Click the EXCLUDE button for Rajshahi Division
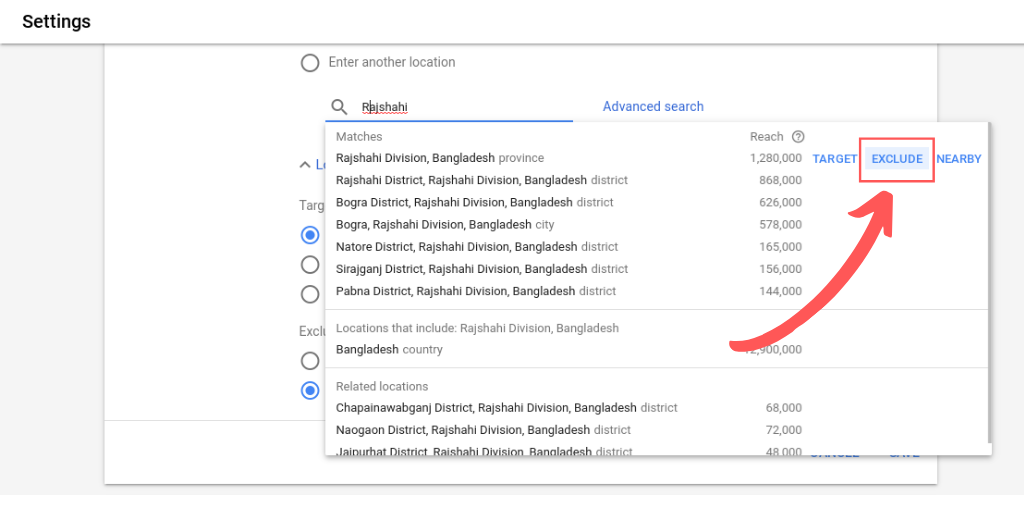This screenshot has height=512, width=1024. pos(897,159)
